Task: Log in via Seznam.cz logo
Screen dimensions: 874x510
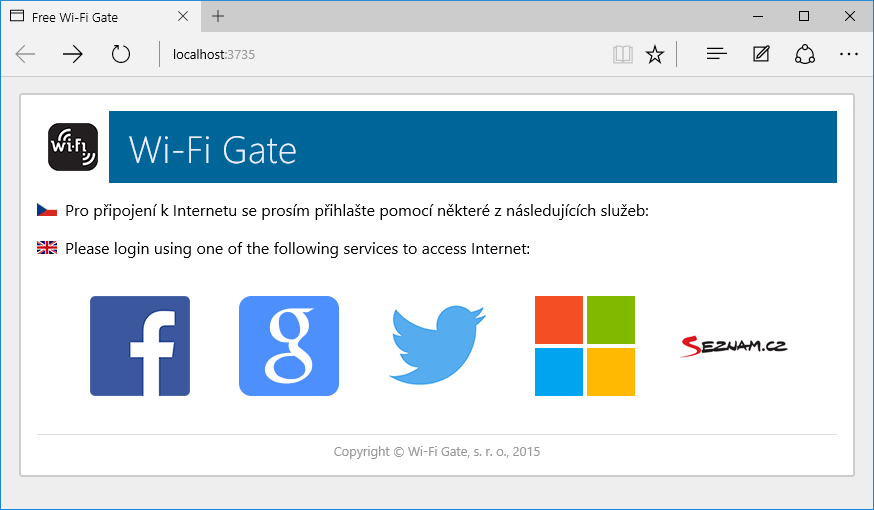Action: pos(734,346)
